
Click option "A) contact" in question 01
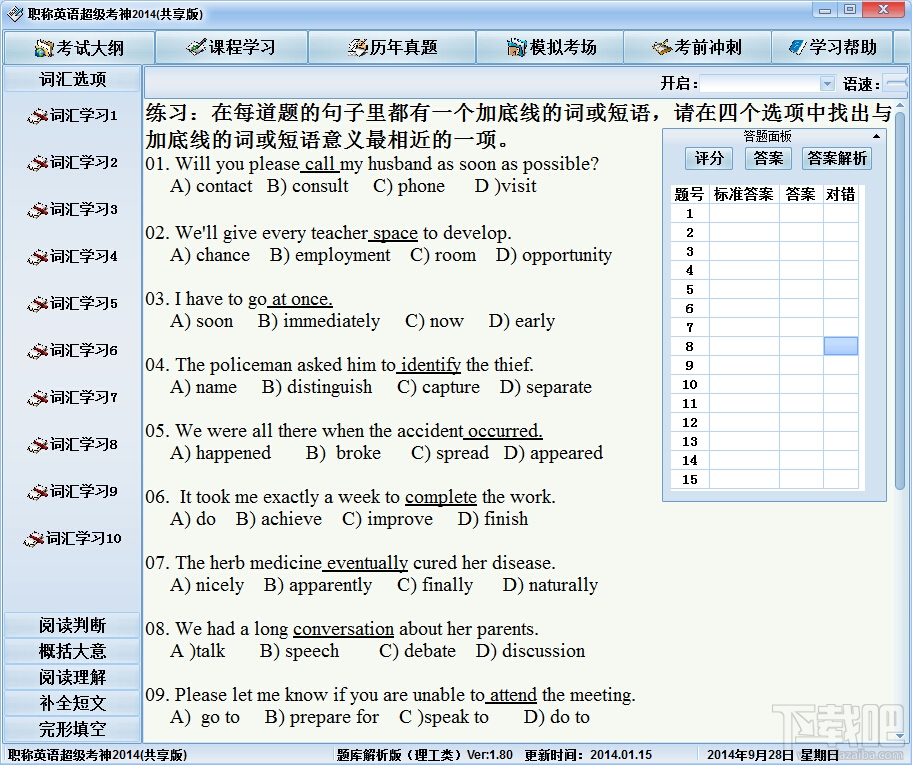pyautogui.click(x=211, y=186)
